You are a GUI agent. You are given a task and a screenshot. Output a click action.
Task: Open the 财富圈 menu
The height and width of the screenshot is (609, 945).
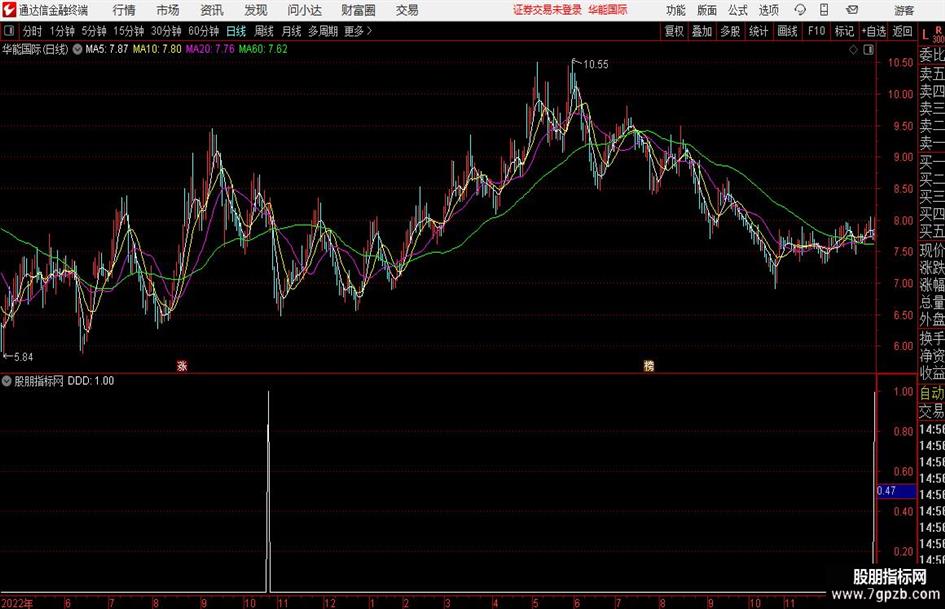[358, 10]
